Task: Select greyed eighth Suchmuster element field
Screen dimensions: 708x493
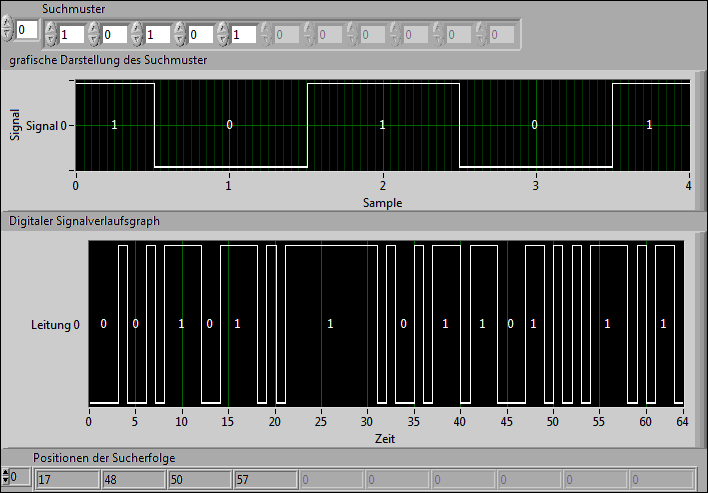Action: pyautogui.click(x=373, y=35)
